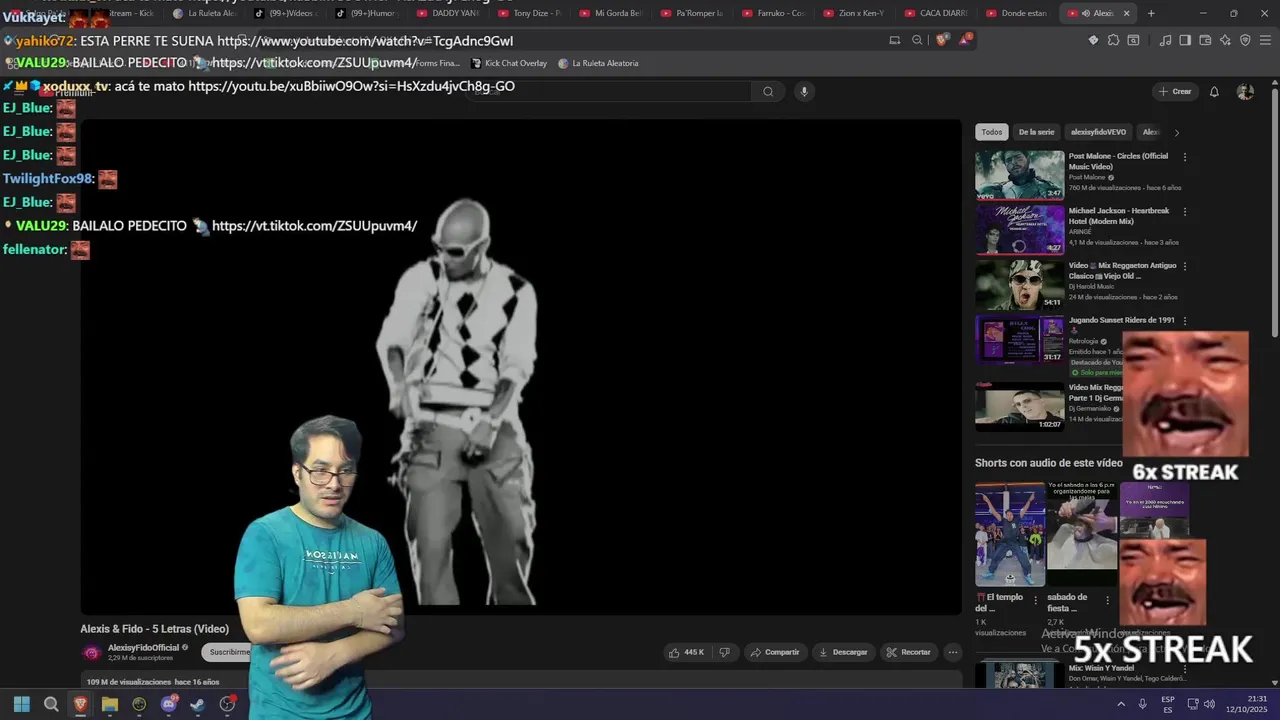The image size is (1280, 720).
Task: Open Discord taskbar icon
Action: click(x=169, y=704)
